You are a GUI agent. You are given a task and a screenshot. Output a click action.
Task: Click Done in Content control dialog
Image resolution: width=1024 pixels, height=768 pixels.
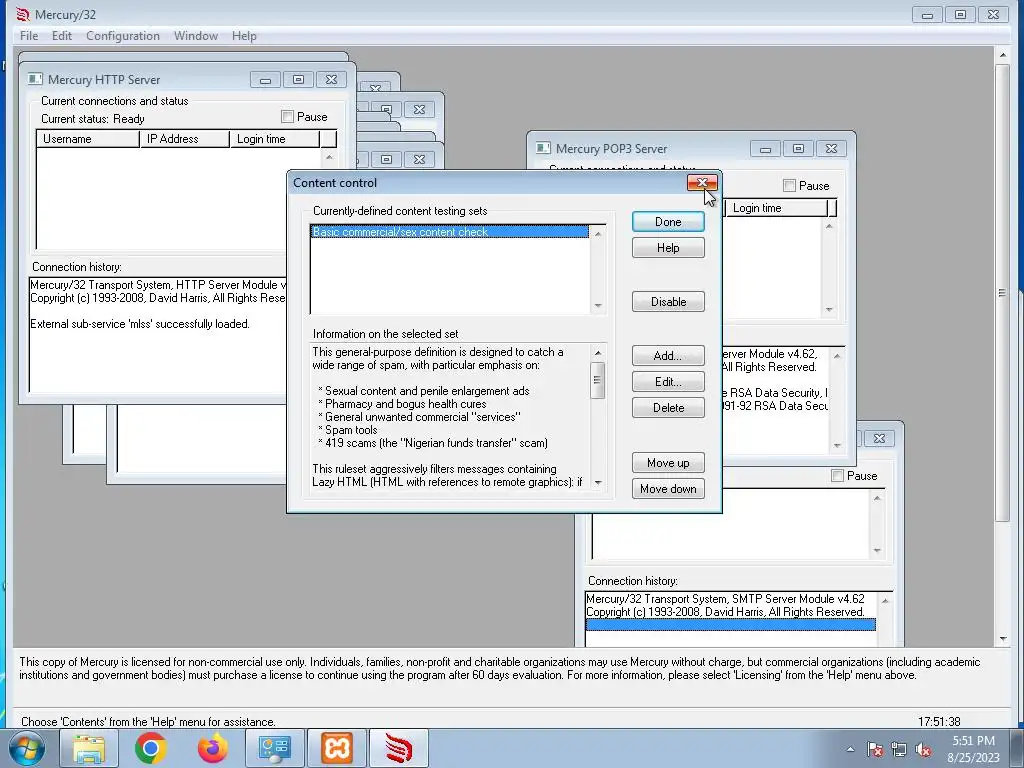668,222
